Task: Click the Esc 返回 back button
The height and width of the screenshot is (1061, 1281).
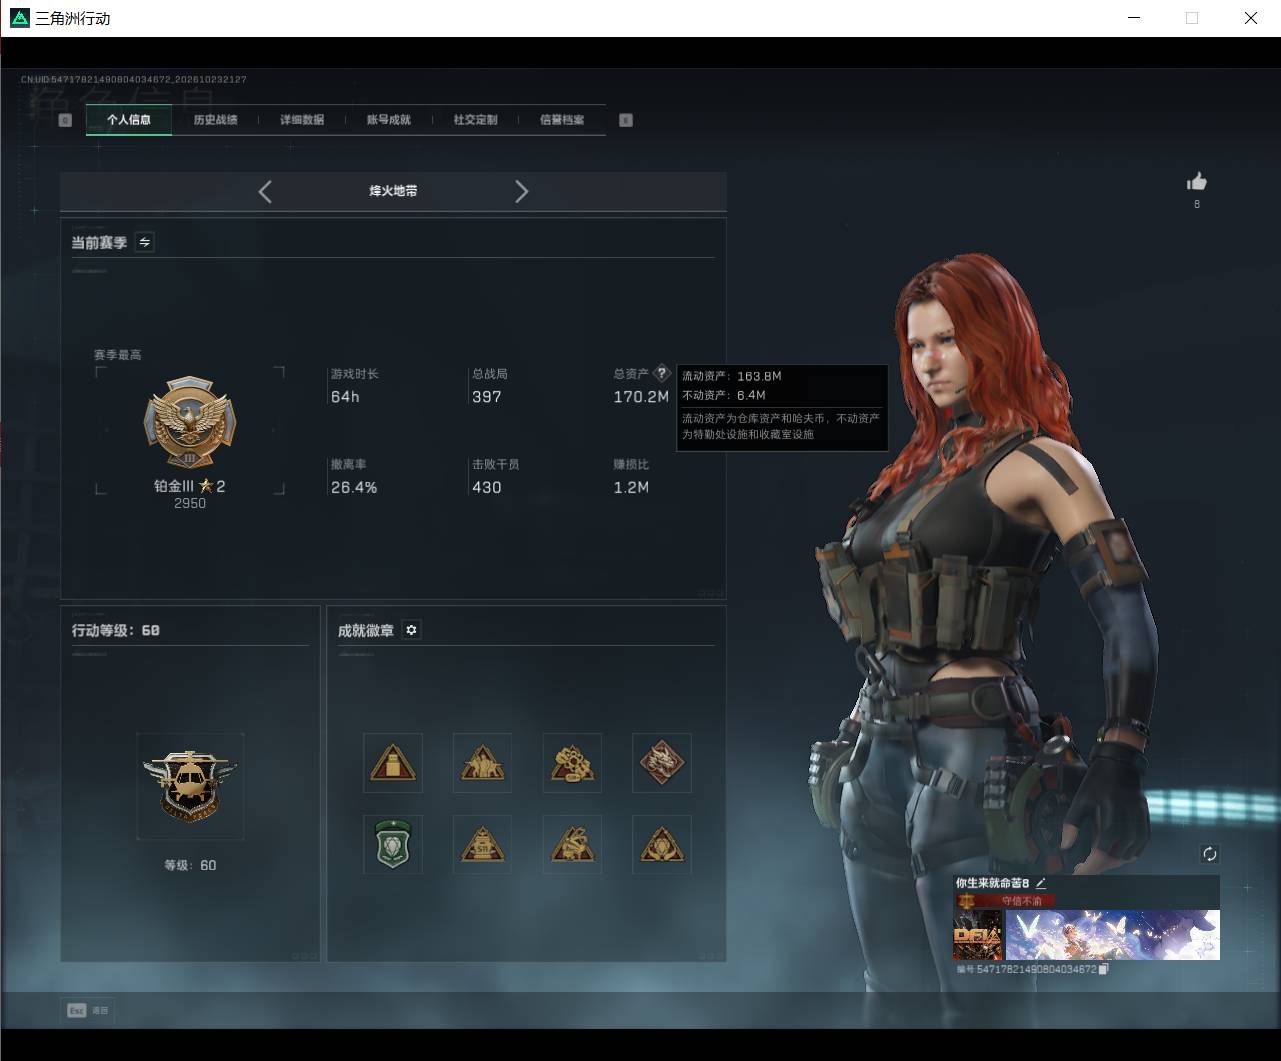Action: pyautogui.click(x=88, y=1010)
